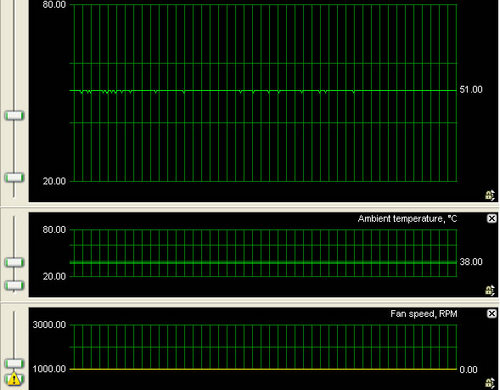Viewport: 500px width, 390px height.
Task: Click the upper slider handle beside the top temperature graph
Action: pyautogui.click(x=14, y=116)
